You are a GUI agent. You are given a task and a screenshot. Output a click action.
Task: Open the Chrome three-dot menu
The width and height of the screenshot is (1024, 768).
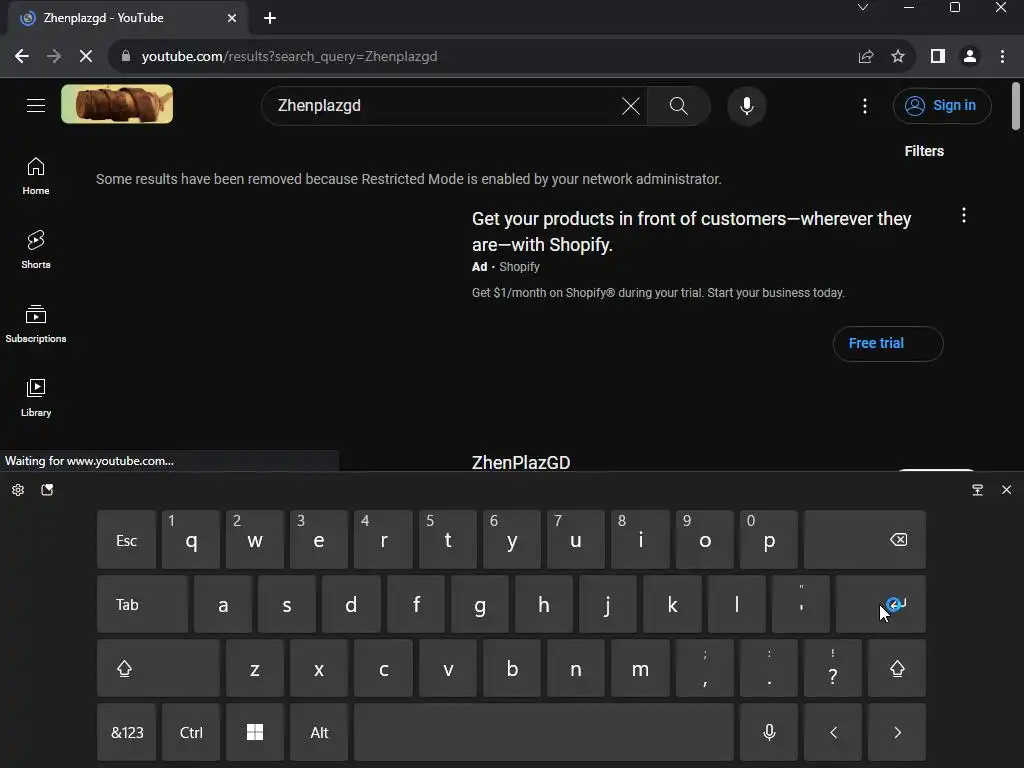tap(1002, 56)
